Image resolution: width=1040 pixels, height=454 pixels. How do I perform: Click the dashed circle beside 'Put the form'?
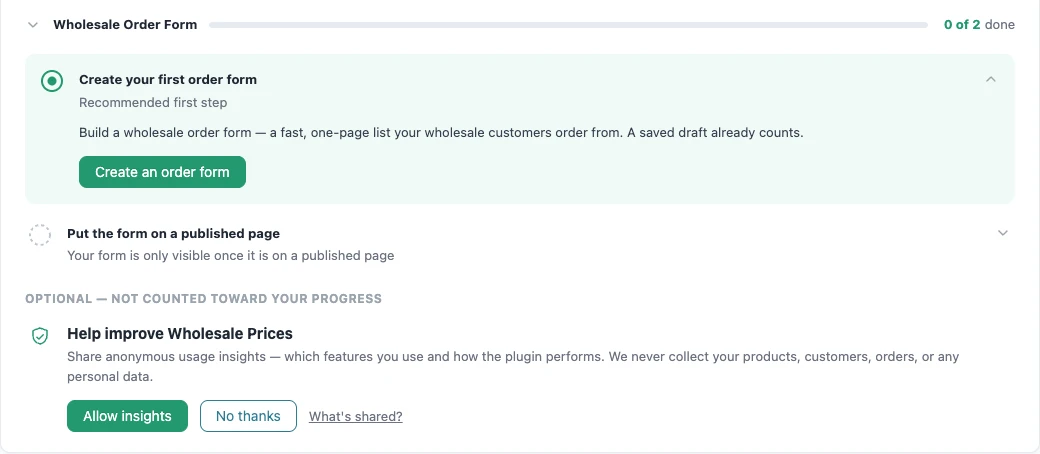(40, 235)
